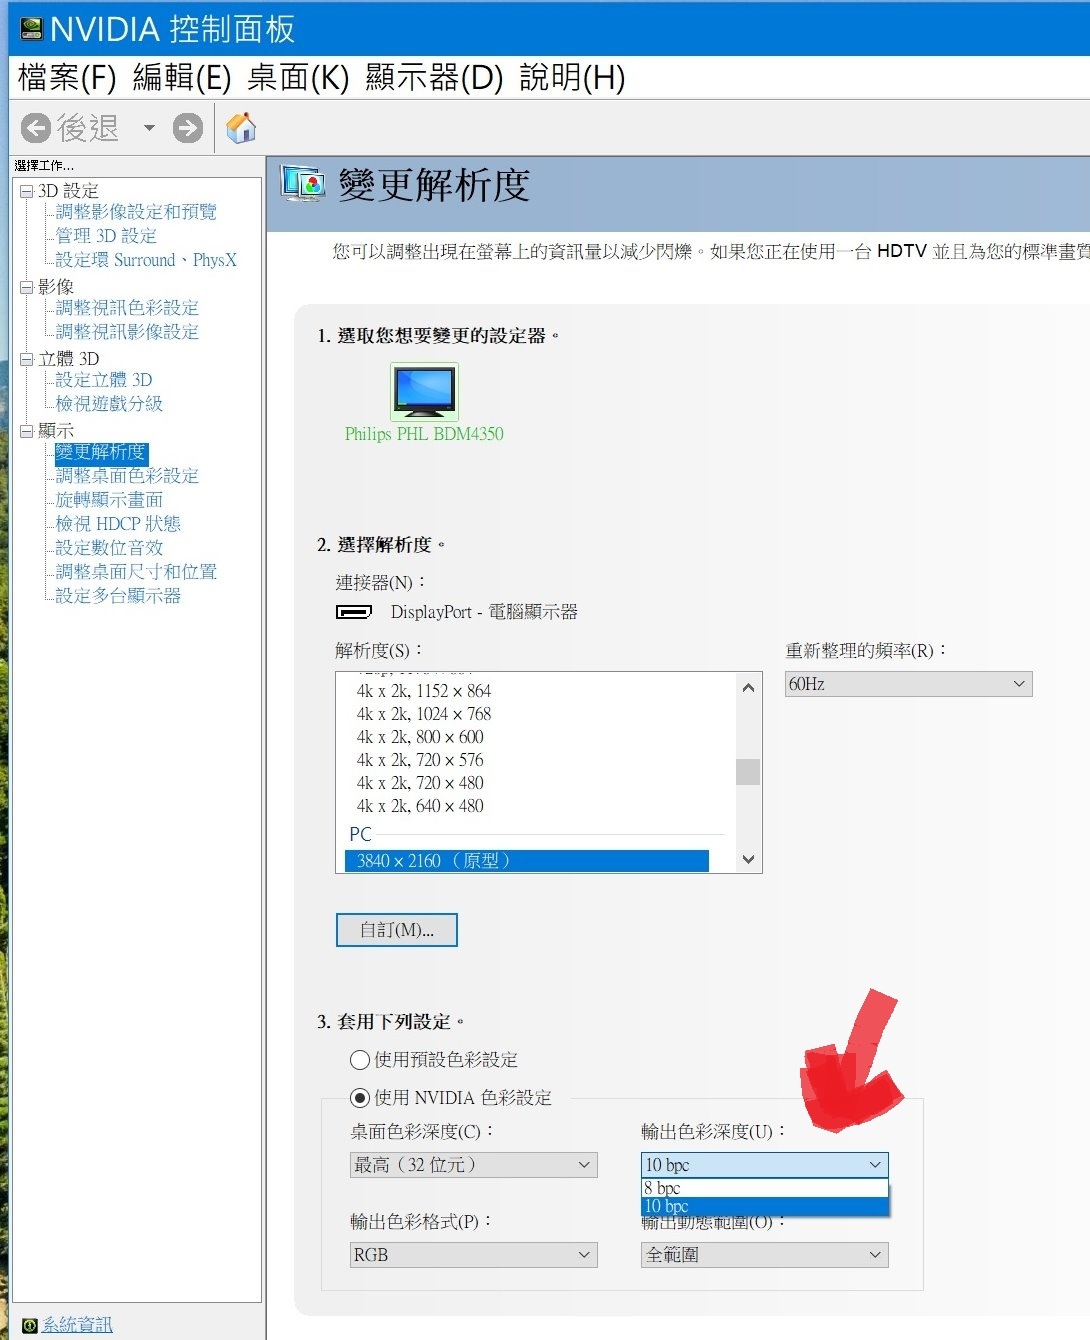Select 3840 × 2160 (原型) resolution
This screenshot has height=1340, width=1090.
[x=527, y=861]
